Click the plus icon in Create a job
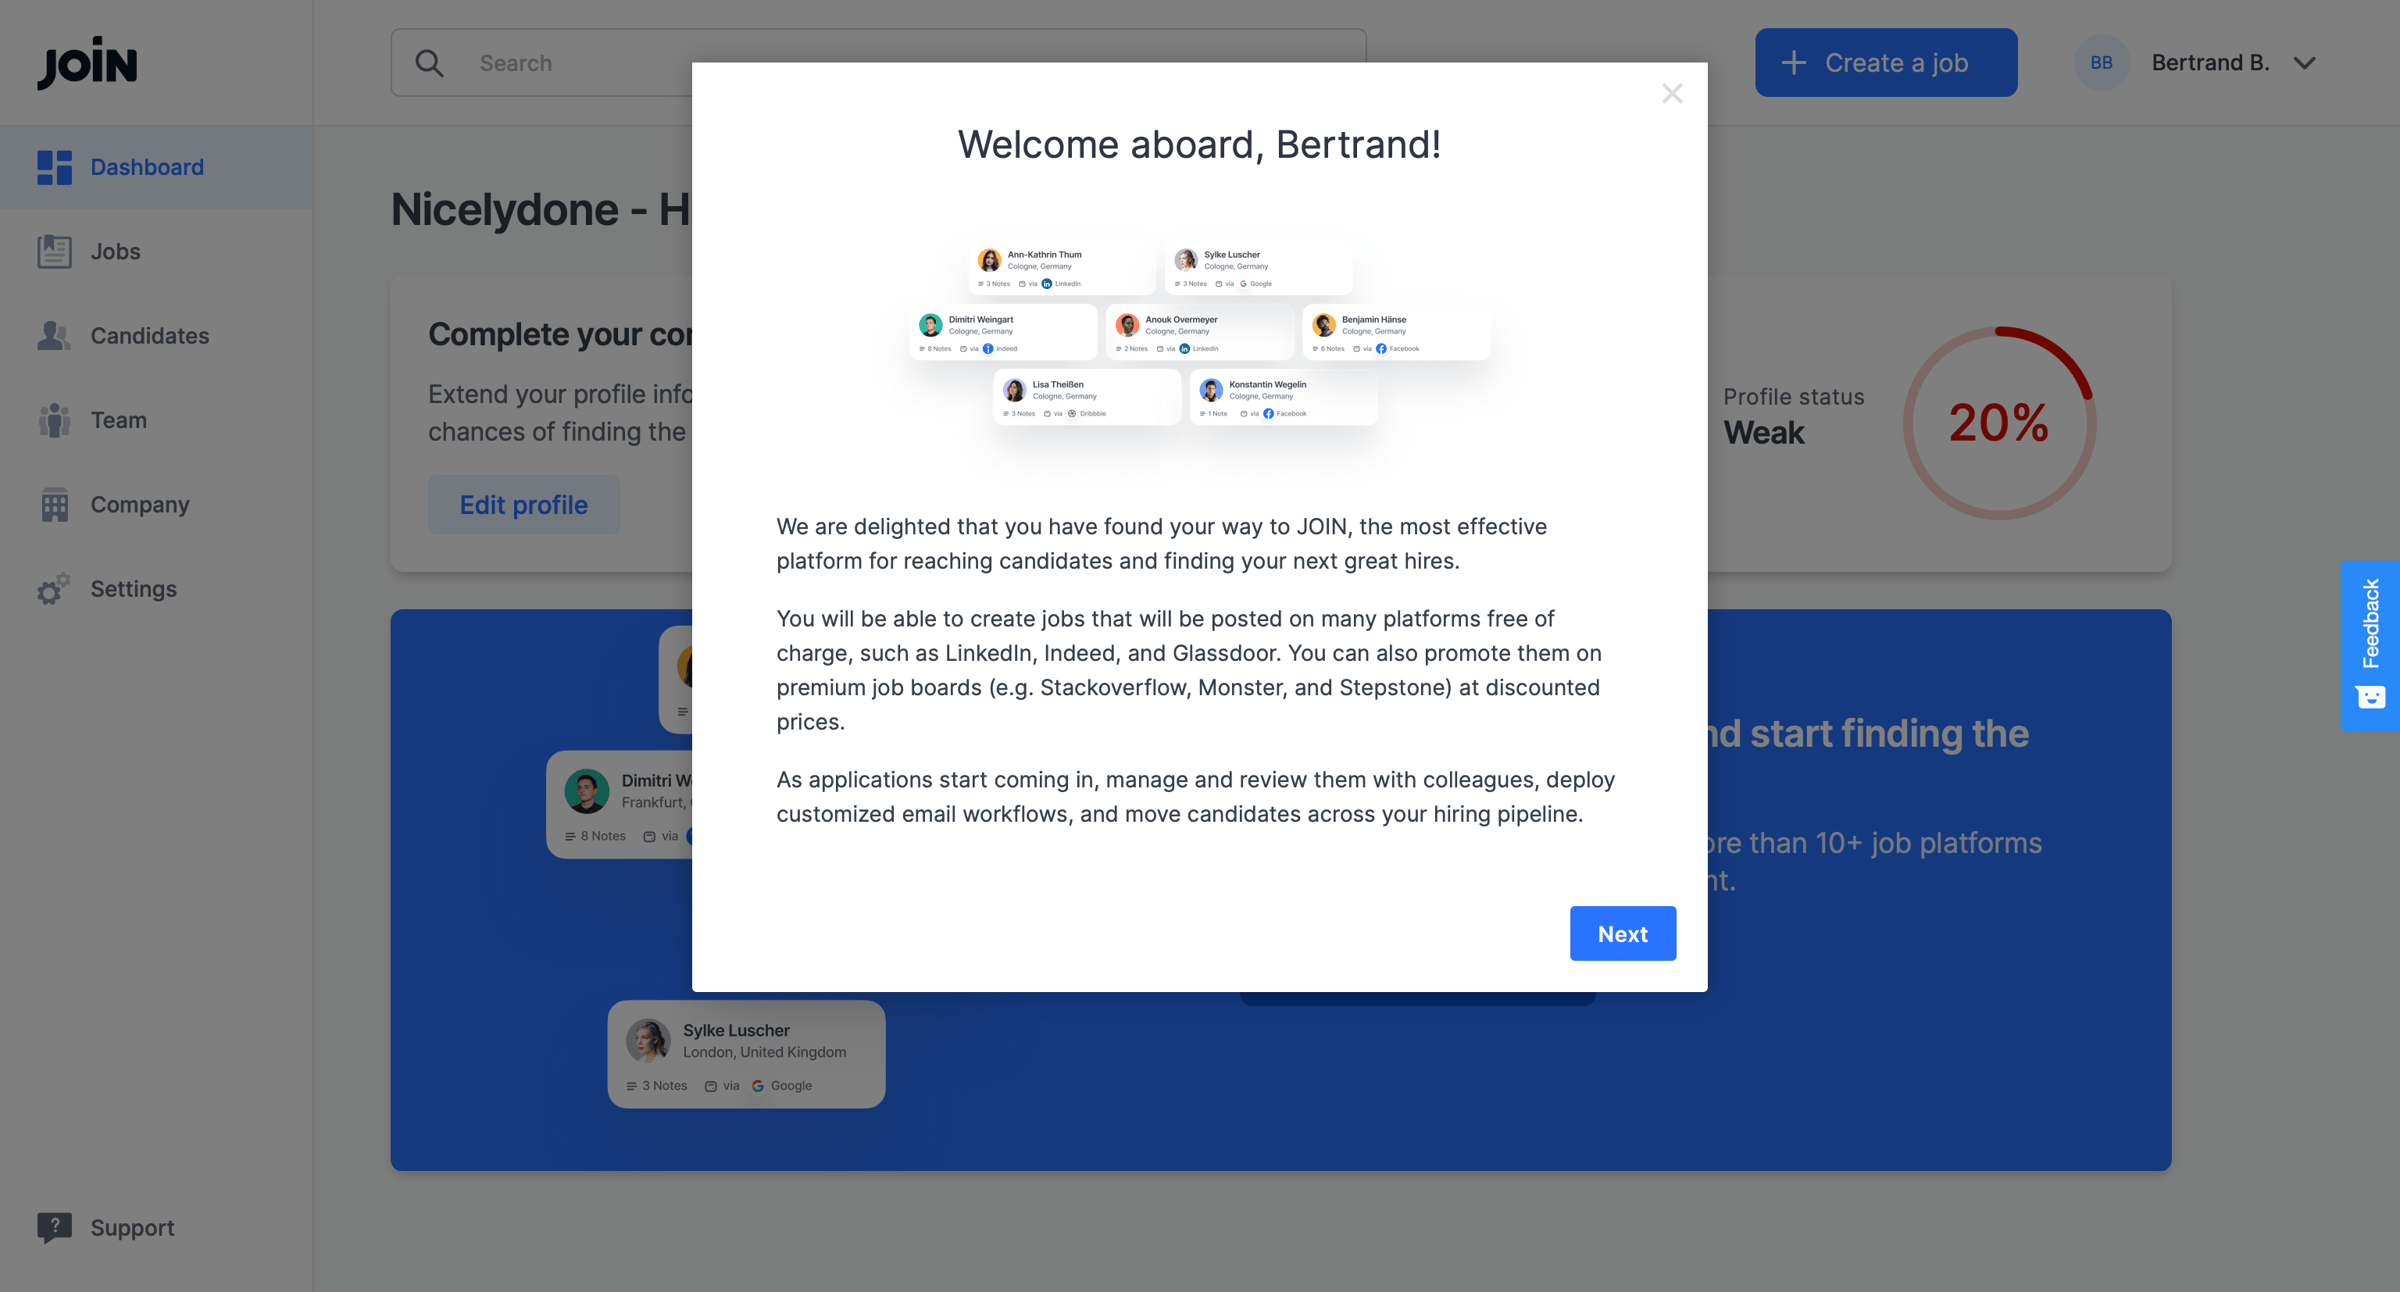The width and height of the screenshot is (2400, 1292). point(1794,63)
